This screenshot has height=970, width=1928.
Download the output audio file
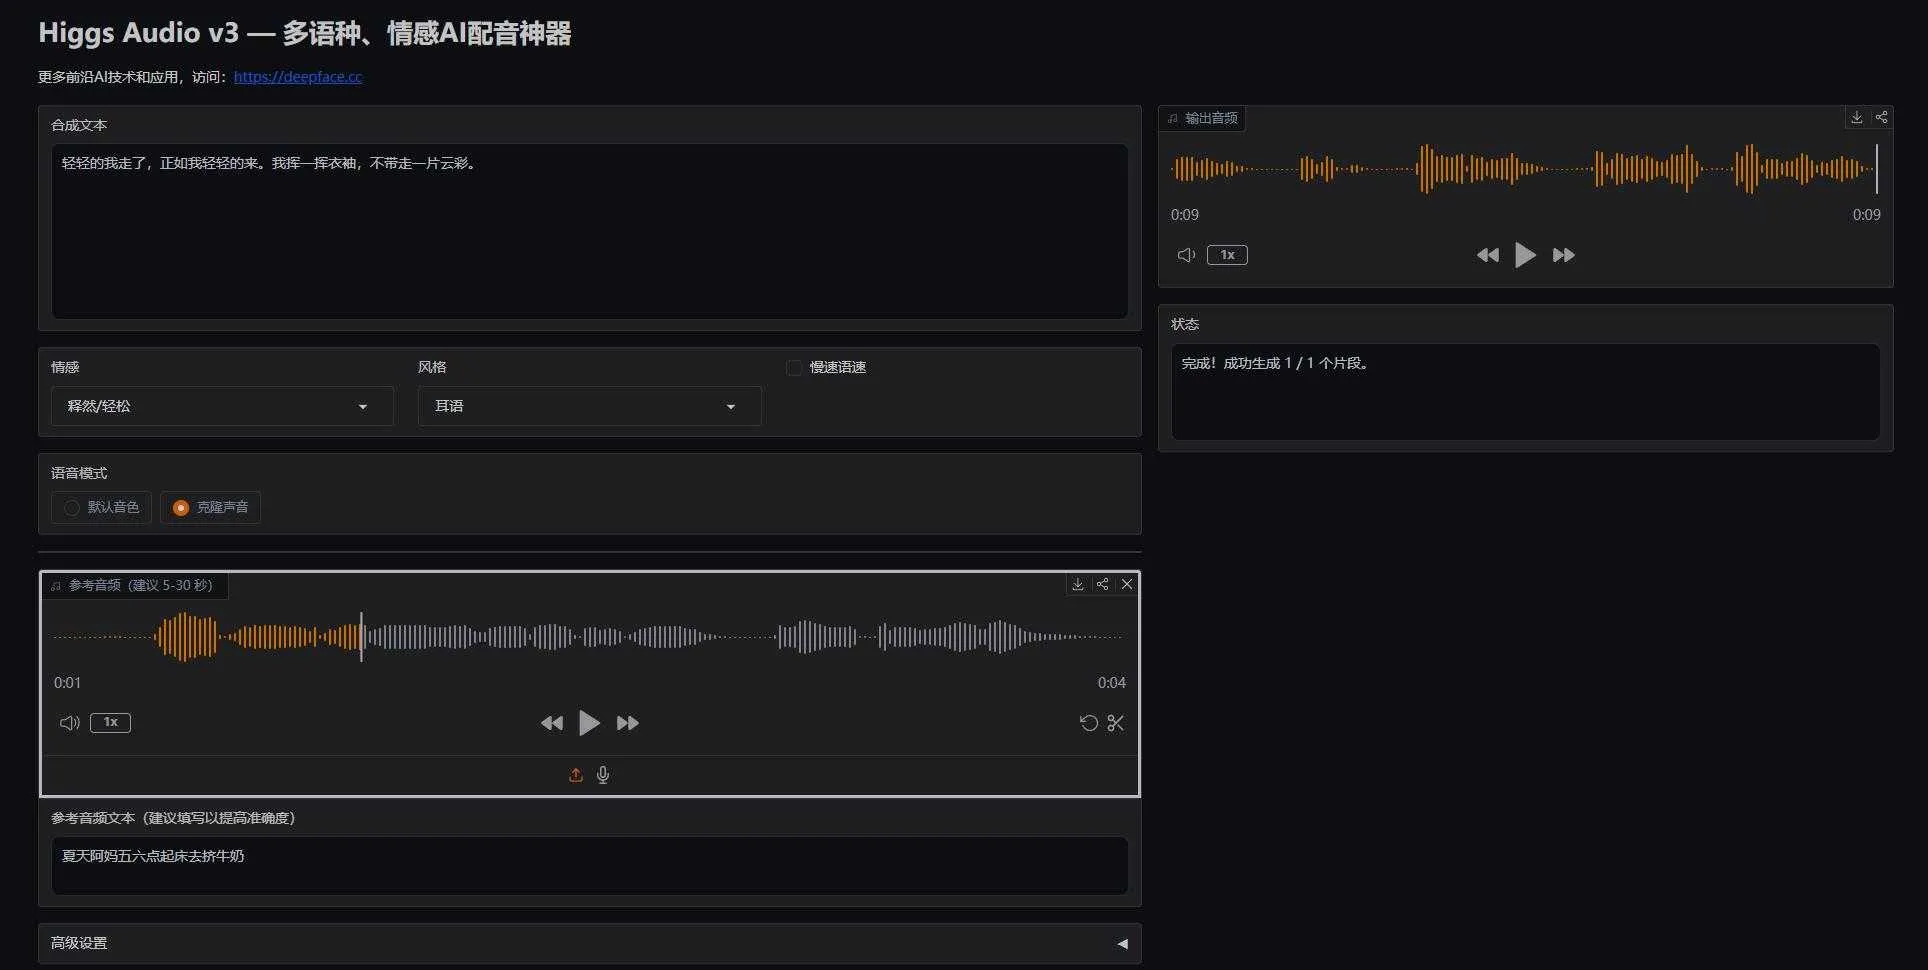click(1856, 118)
